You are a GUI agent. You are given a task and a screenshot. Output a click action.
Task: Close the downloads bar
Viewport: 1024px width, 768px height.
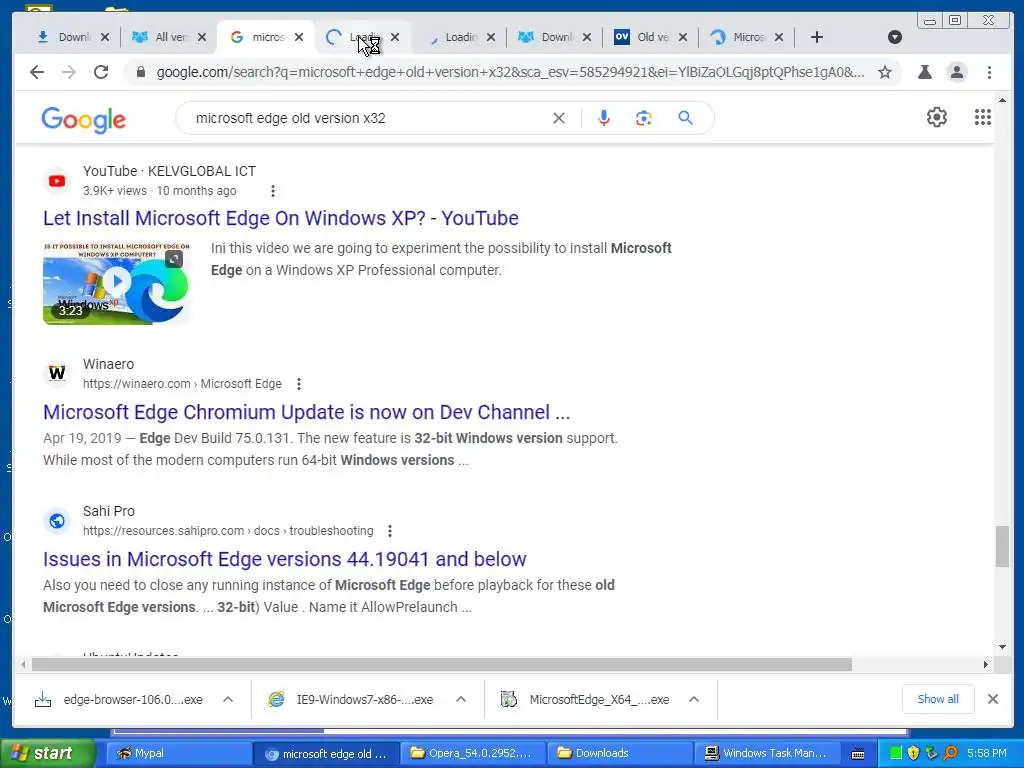993,699
